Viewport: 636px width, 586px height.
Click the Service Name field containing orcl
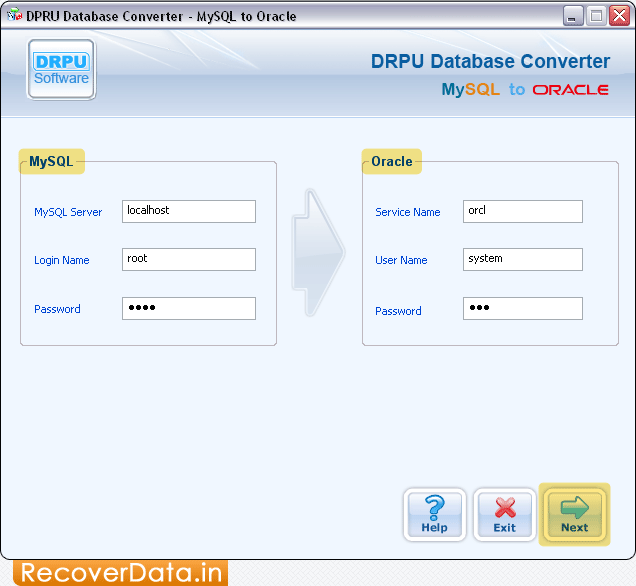pos(523,211)
